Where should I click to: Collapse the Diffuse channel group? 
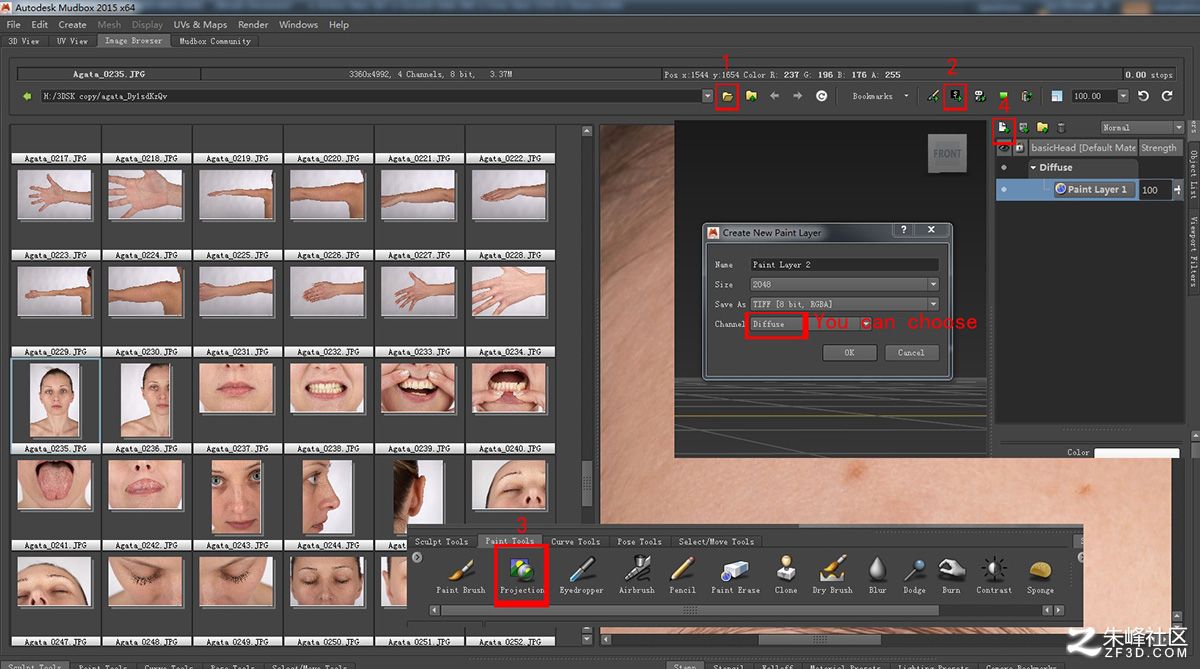coord(1034,168)
